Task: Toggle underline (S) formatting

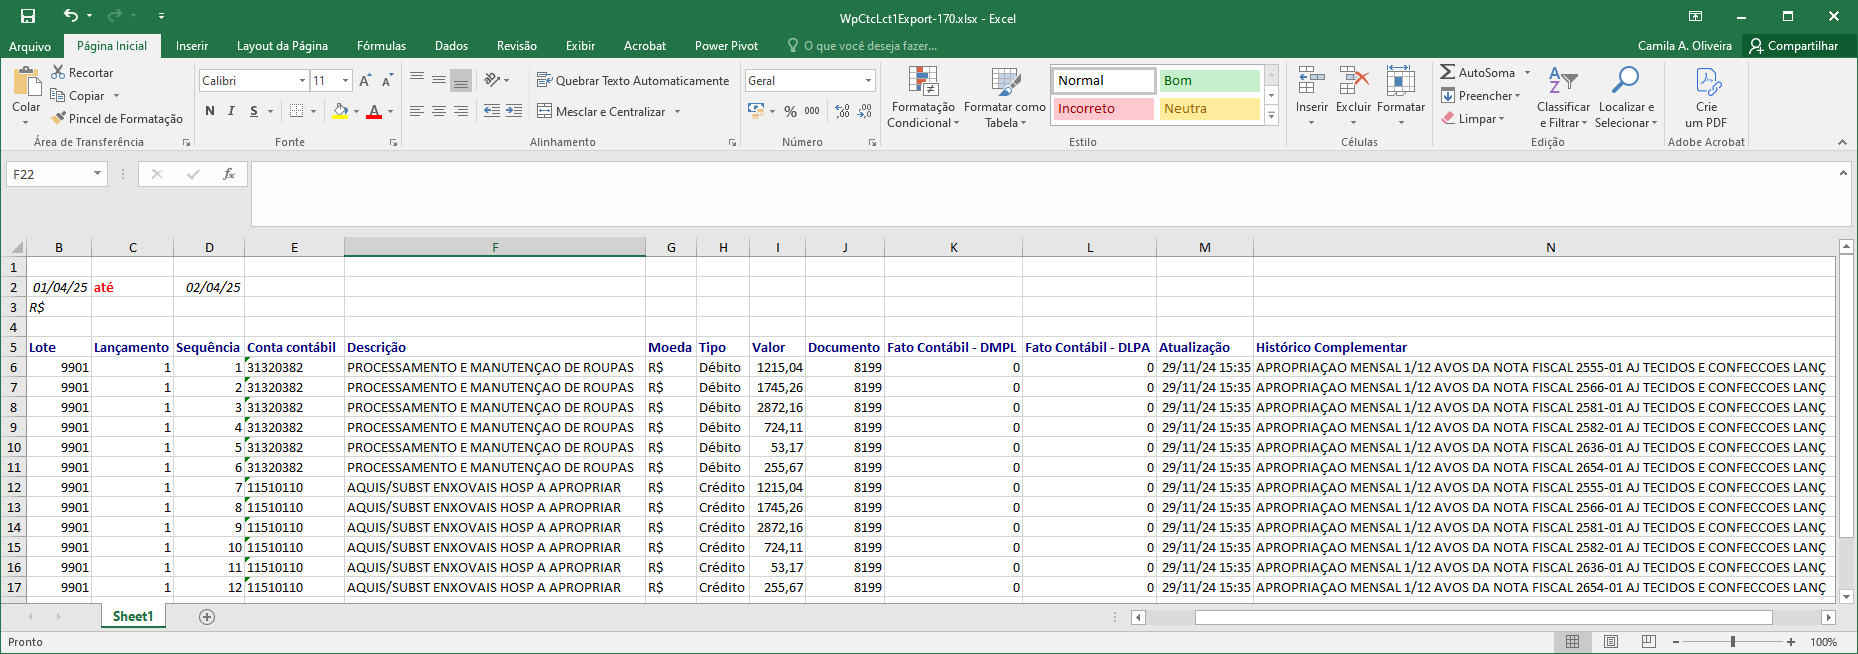Action: point(254,111)
